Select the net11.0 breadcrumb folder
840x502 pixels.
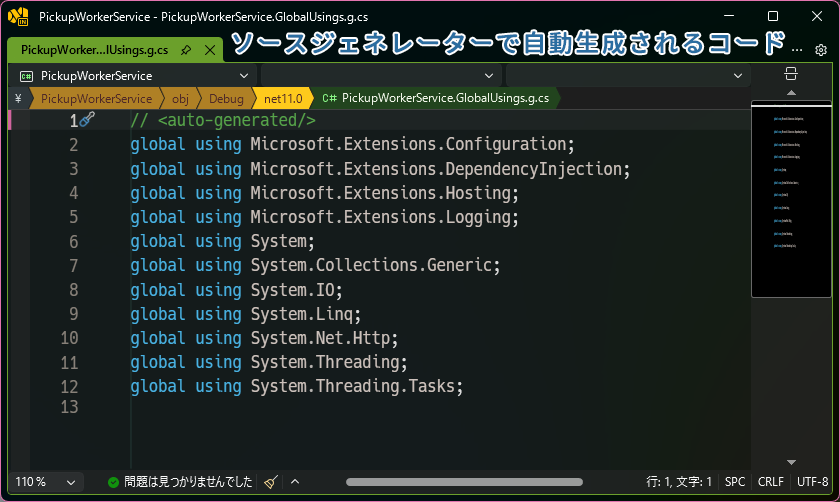point(283,99)
